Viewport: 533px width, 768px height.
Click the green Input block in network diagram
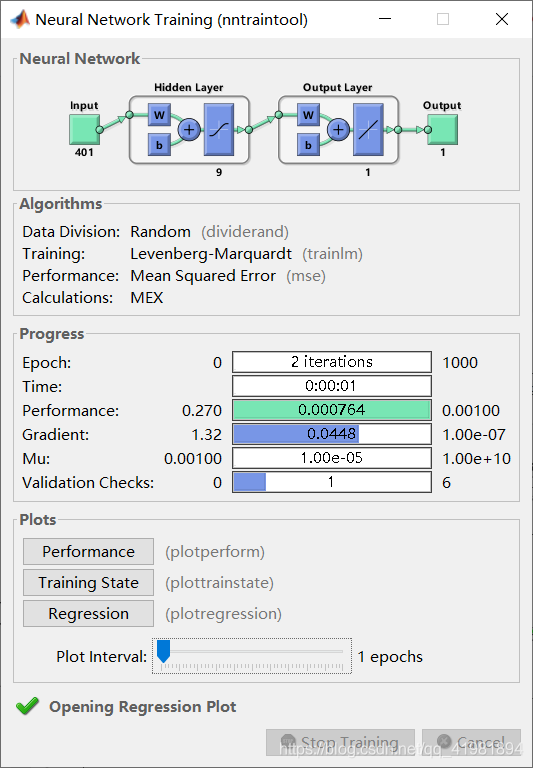click(x=84, y=129)
